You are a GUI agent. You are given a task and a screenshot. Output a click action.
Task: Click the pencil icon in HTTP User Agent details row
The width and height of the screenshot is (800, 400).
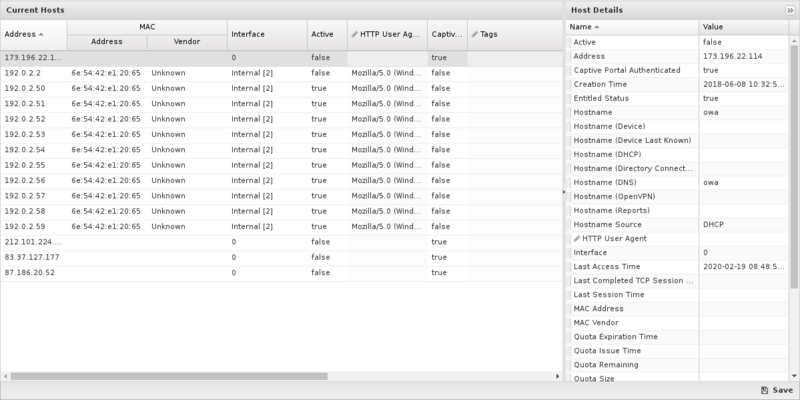(x=575, y=239)
